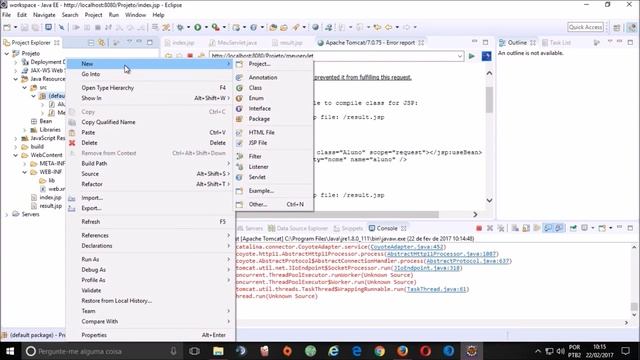Open the browser URL dropdown arrow
Viewport: 640px width, 360px height.
click(x=460, y=56)
